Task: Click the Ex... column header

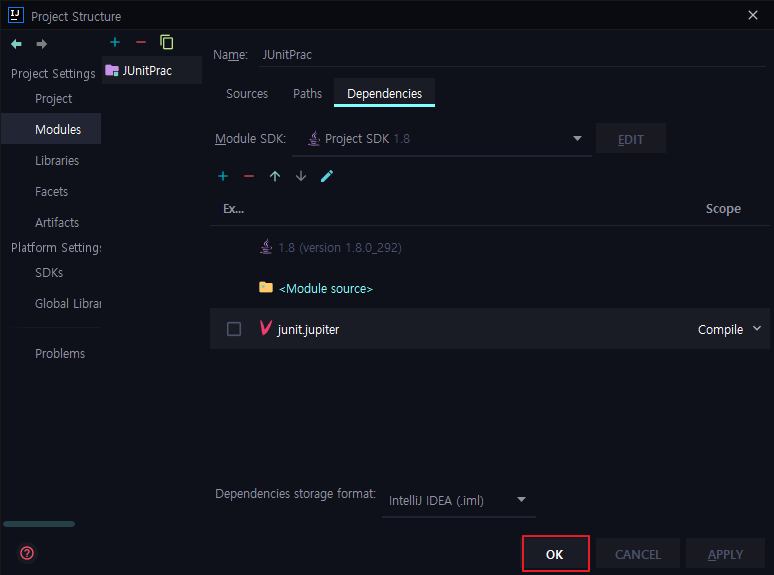Action: click(233, 209)
